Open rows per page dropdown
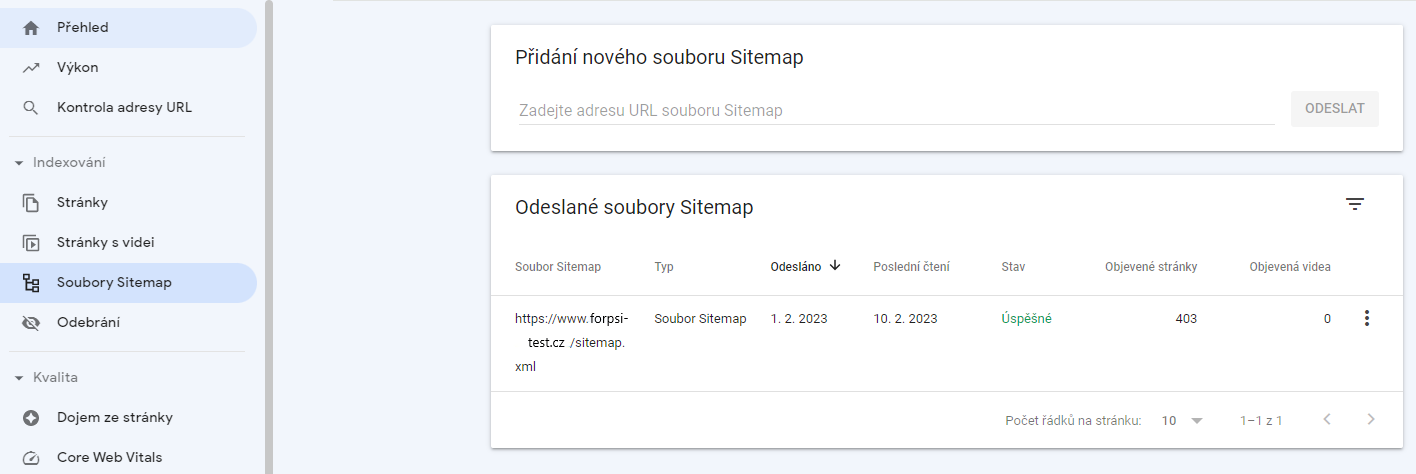Viewport: 1416px width, 474px height. tap(1182, 421)
